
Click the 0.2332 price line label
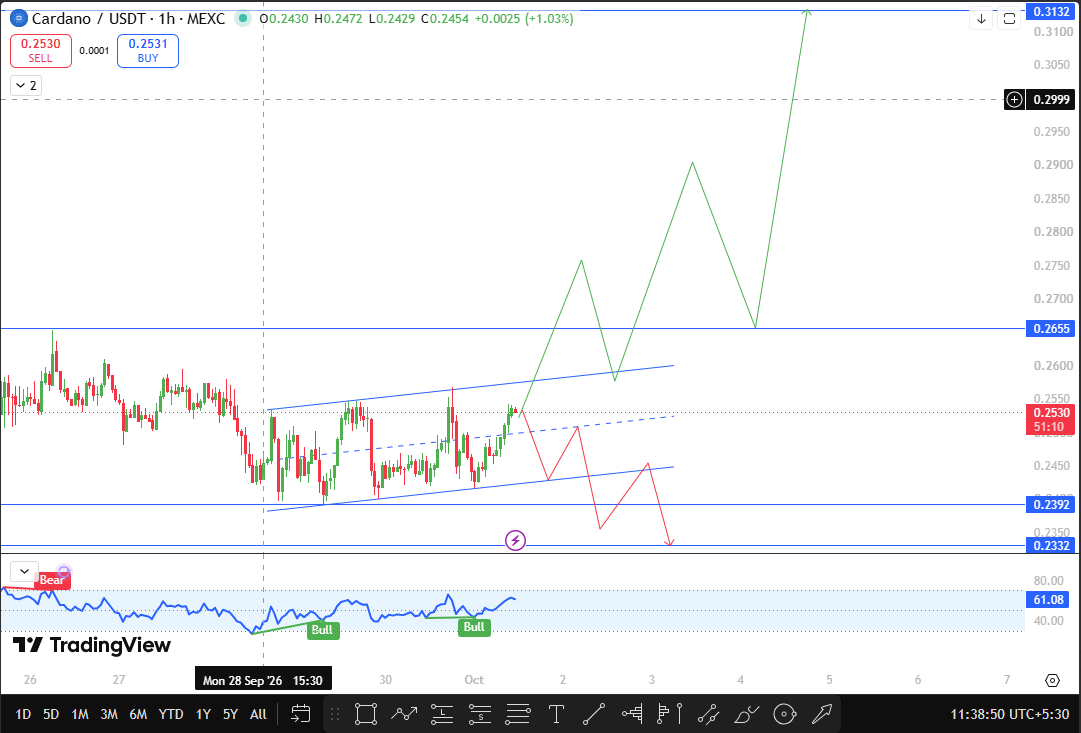click(1051, 546)
